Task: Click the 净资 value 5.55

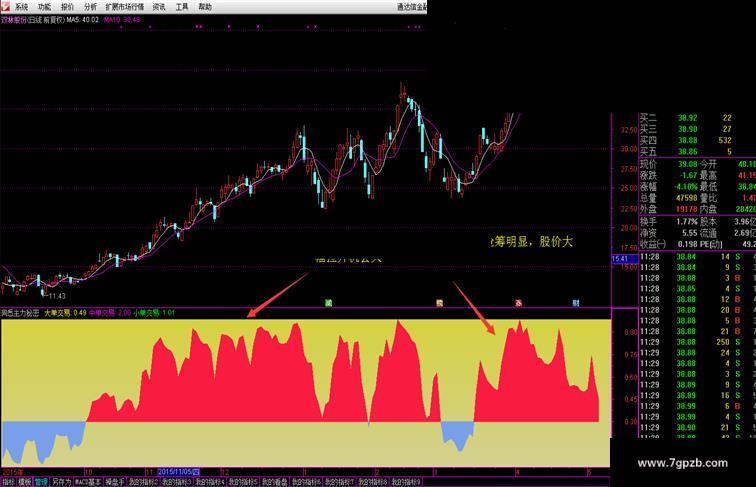Action: pyautogui.click(x=689, y=233)
